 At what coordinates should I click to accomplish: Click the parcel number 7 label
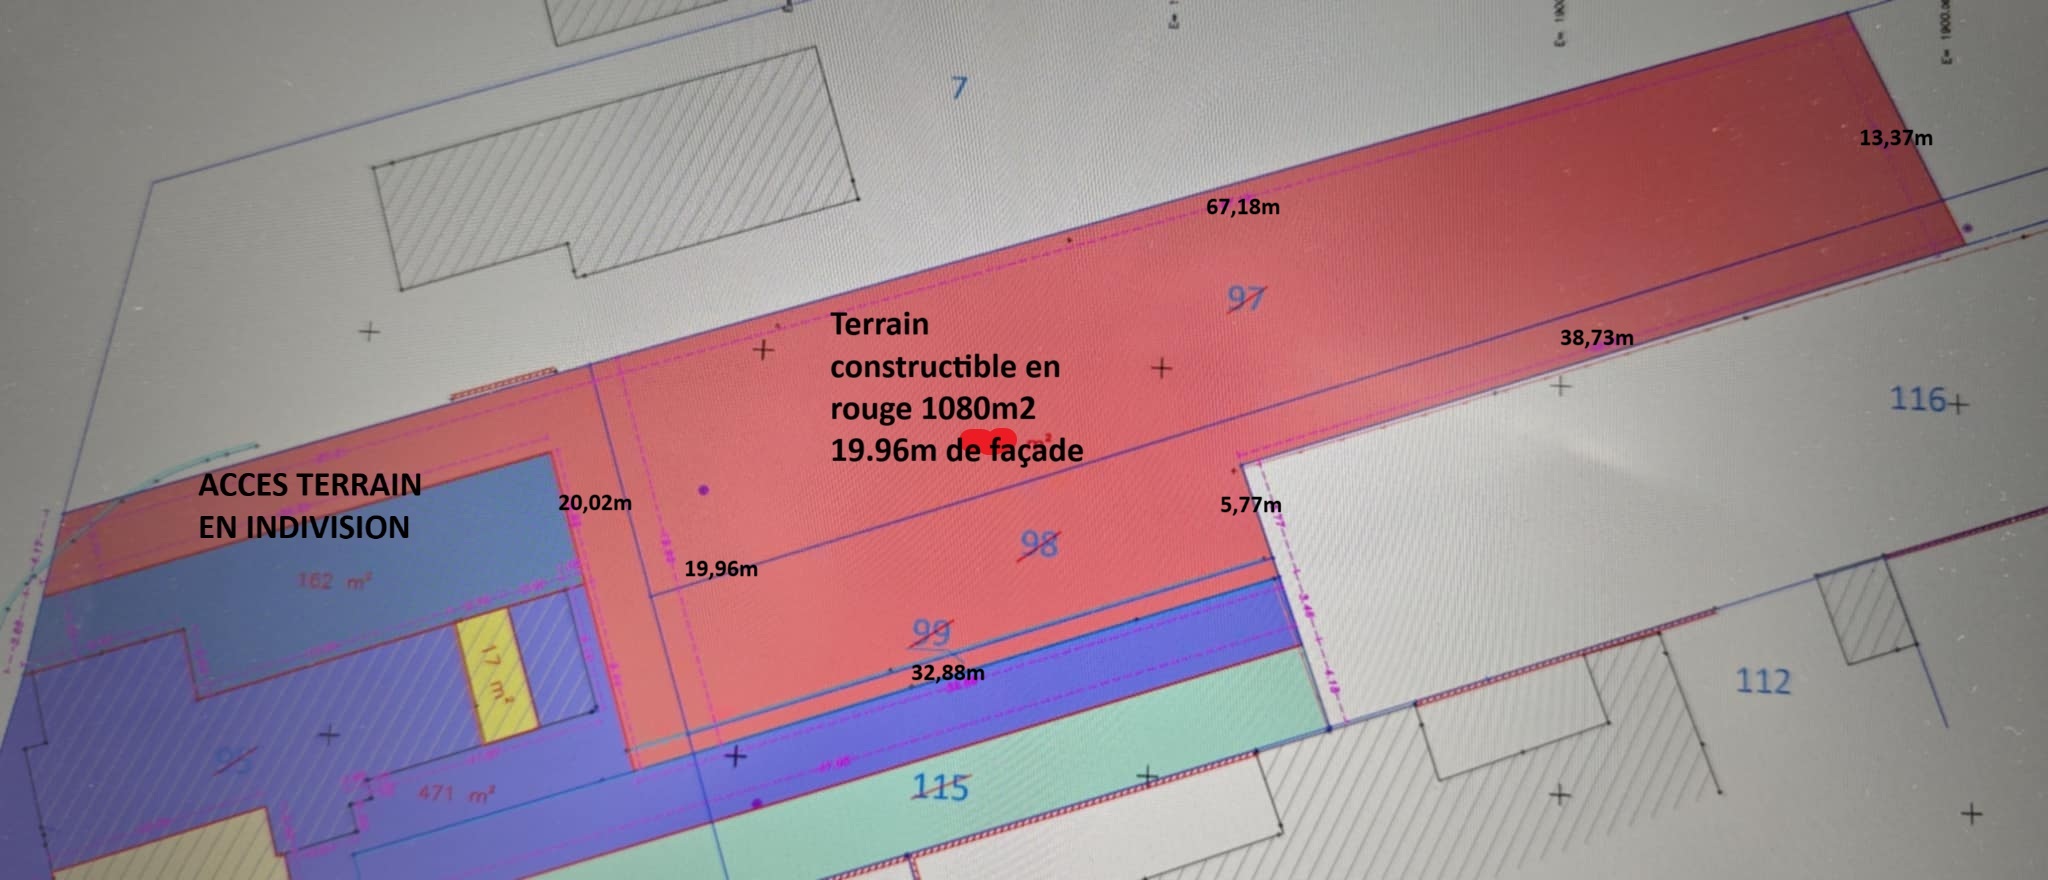(x=959, y=88)
